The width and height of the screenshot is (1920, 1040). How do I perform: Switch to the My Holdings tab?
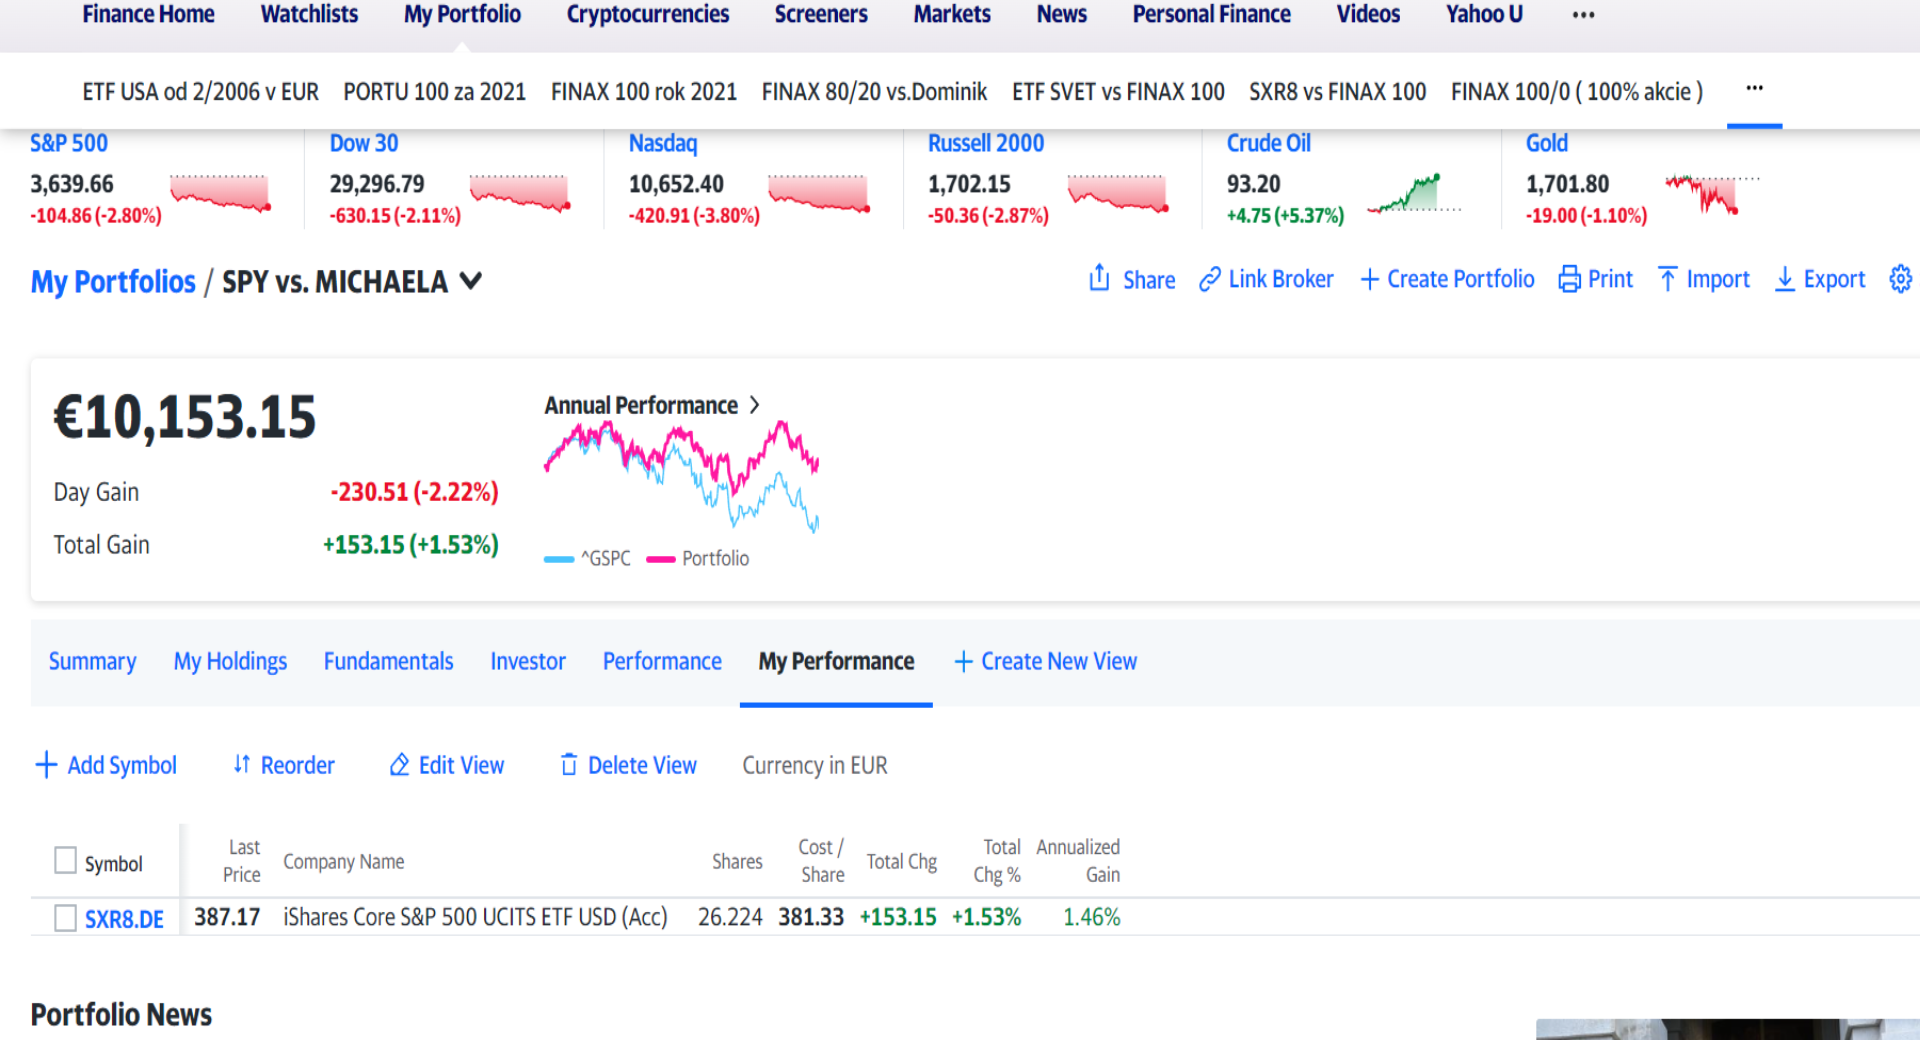click(x=230, y=662)
